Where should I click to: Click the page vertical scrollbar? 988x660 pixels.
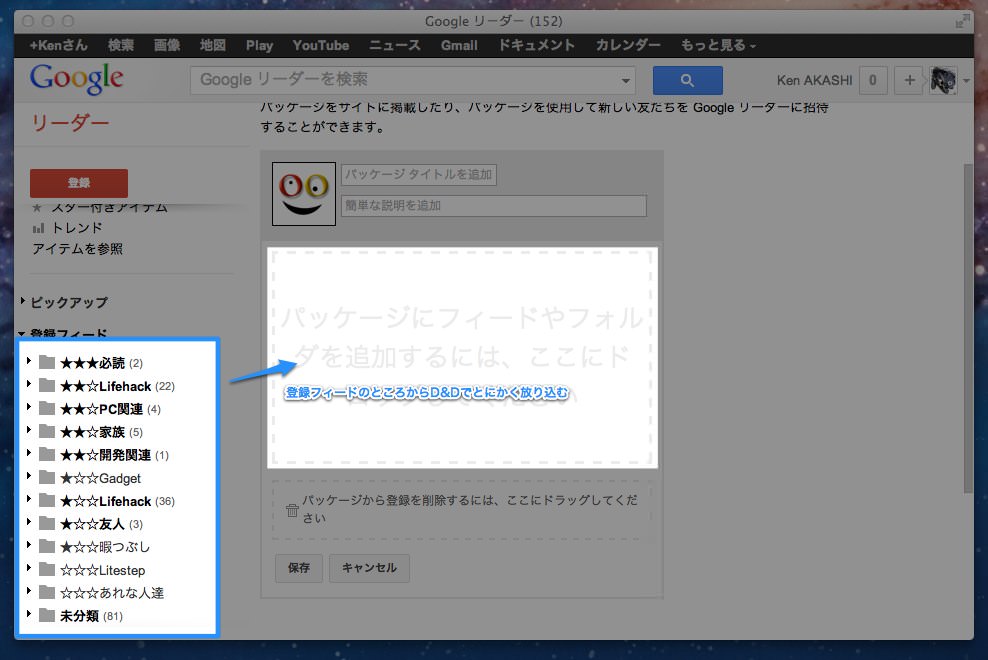[x=968, y=328]
